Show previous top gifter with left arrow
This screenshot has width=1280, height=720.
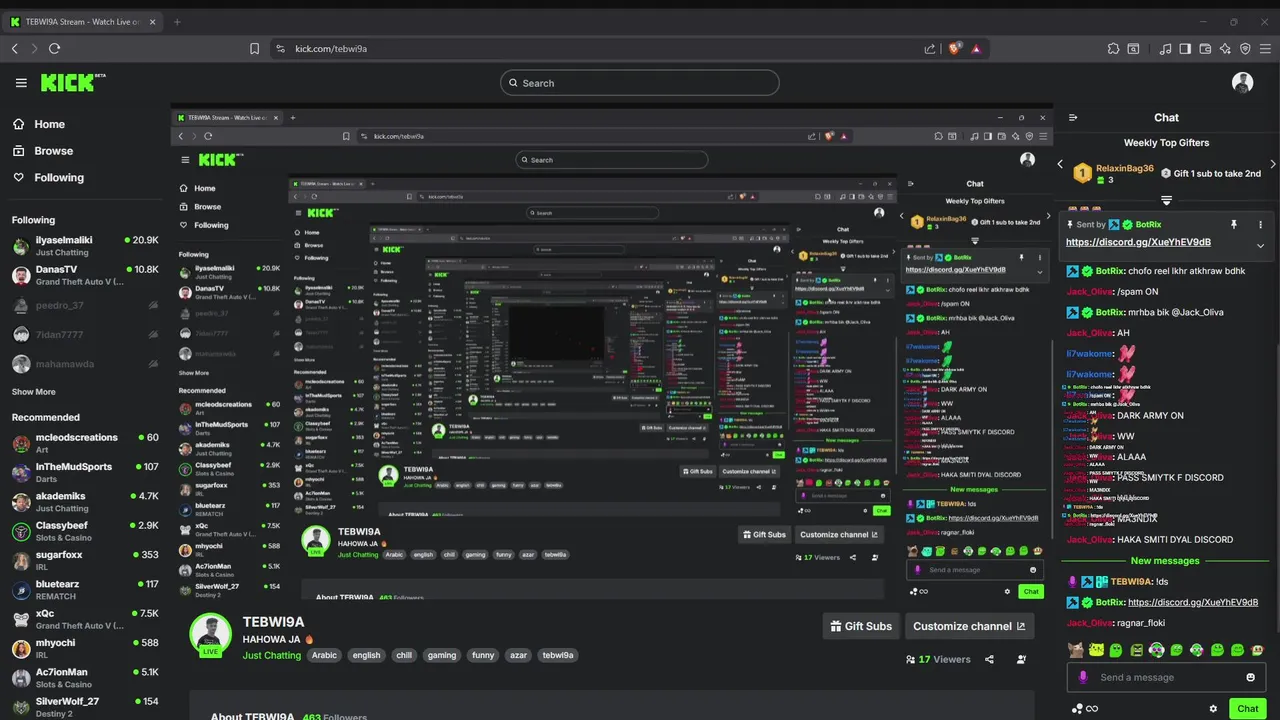1060,164
